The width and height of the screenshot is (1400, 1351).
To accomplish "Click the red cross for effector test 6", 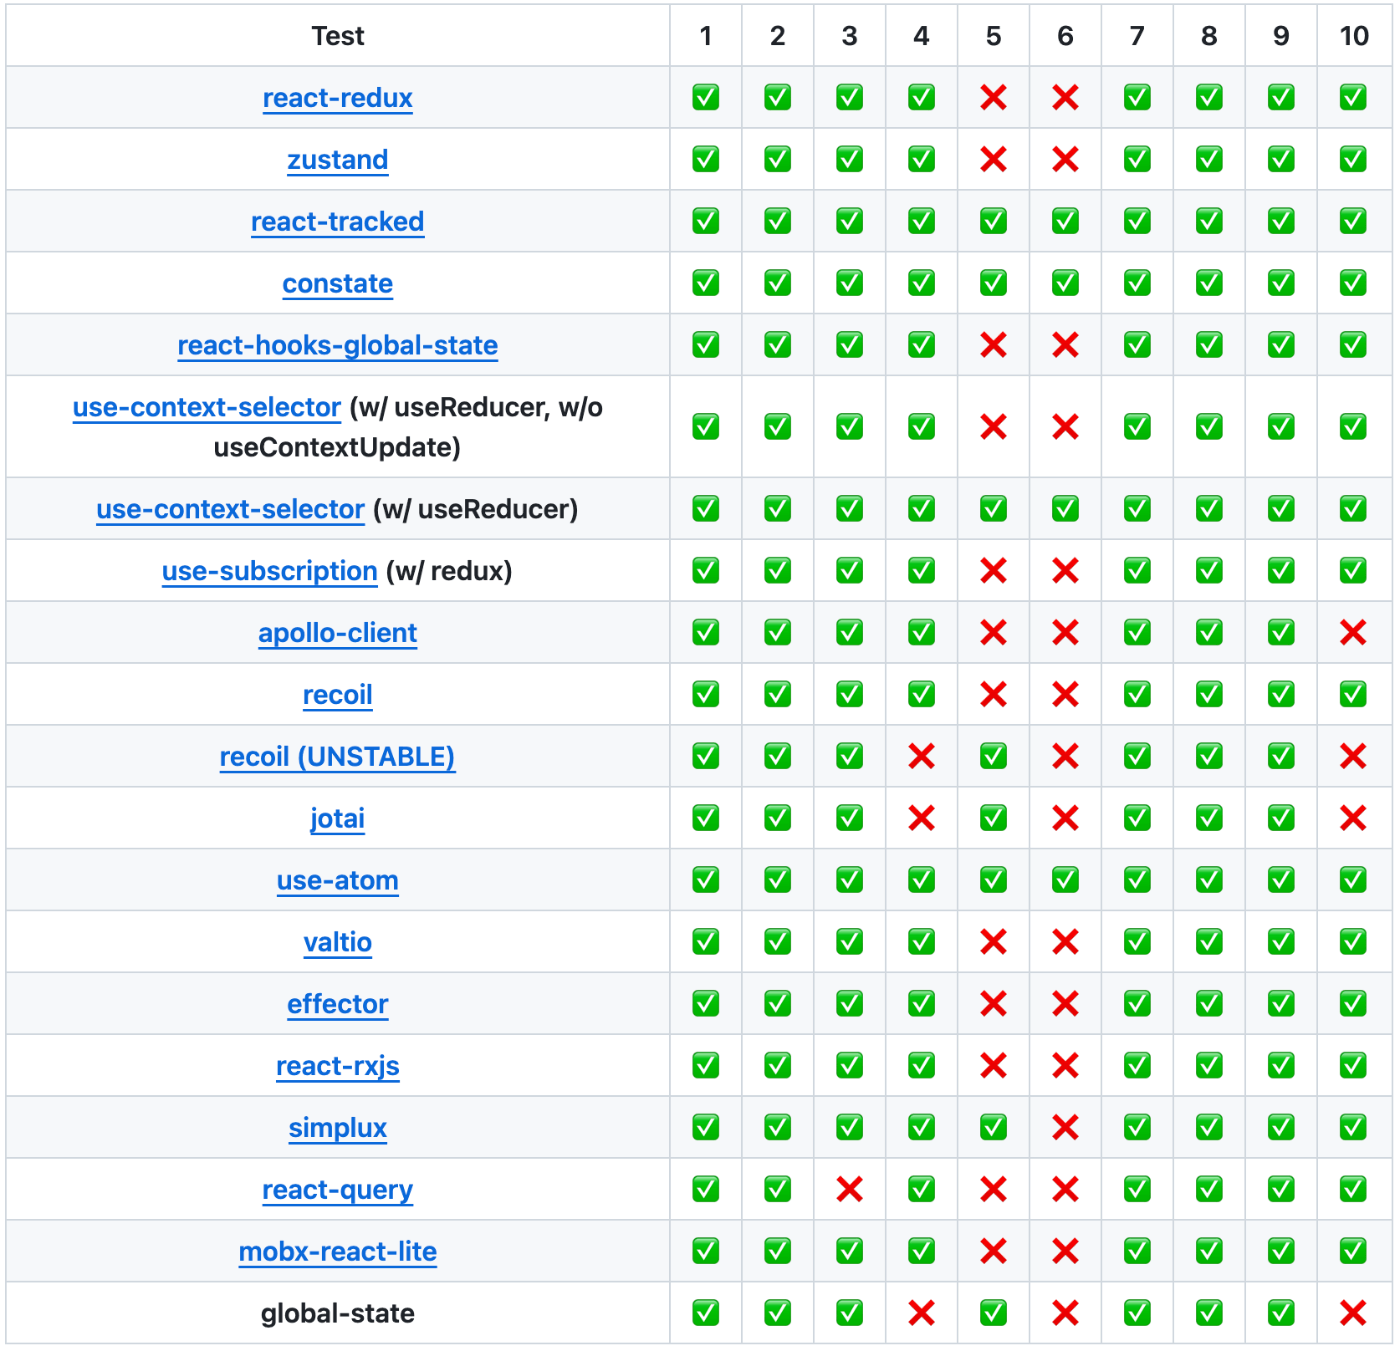I will [x=1065, y=1004].
